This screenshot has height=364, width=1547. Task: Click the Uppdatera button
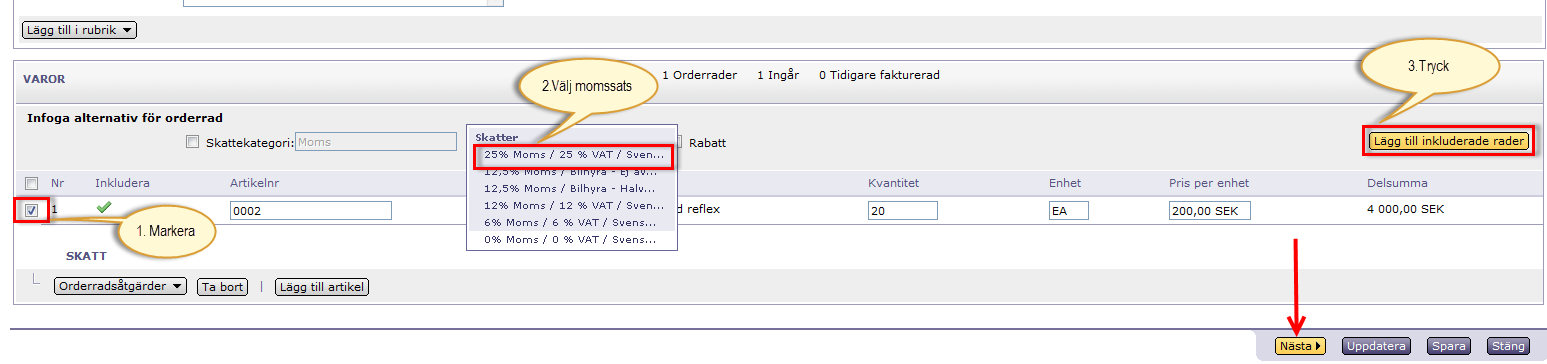[x=1376, y=346]
